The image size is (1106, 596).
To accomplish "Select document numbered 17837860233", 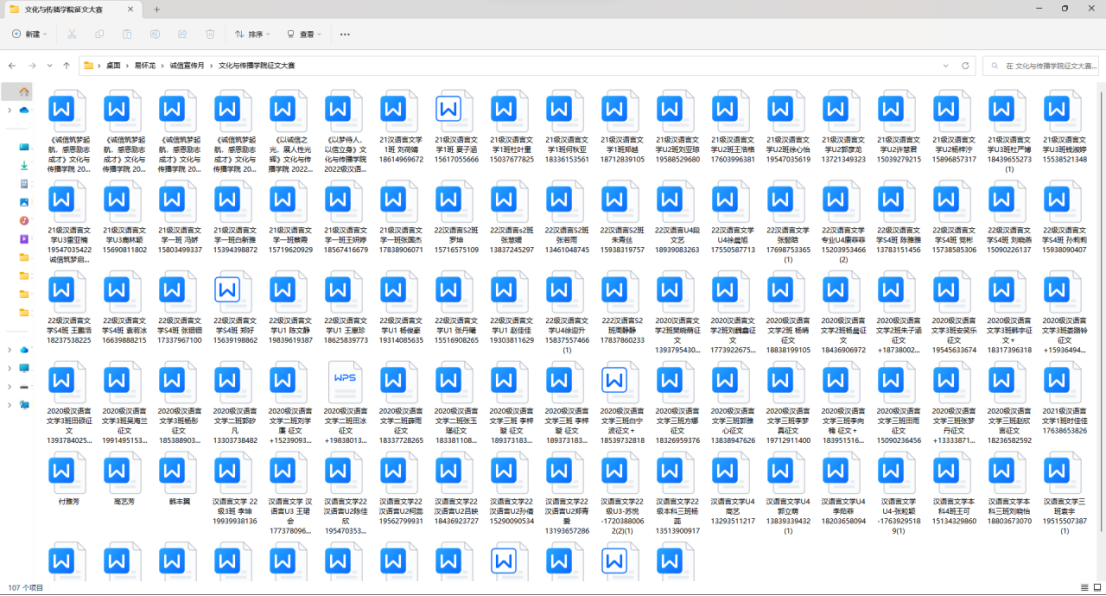I will pyautogui.click(x=622, y=308).
